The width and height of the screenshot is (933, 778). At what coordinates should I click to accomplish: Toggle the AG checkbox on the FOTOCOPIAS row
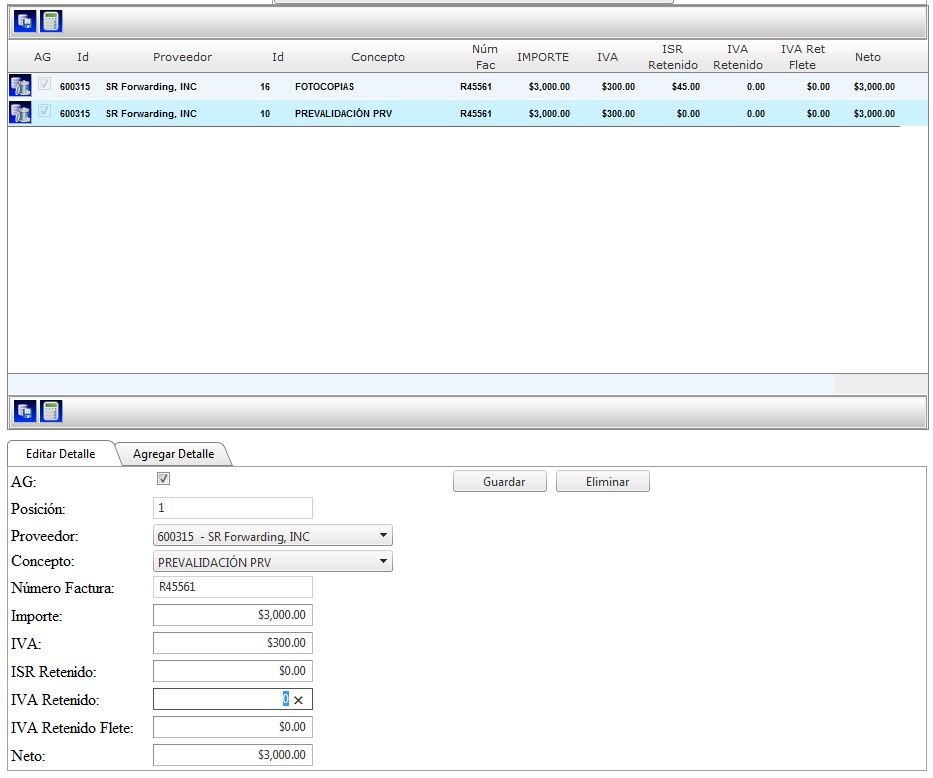point(44,84)
